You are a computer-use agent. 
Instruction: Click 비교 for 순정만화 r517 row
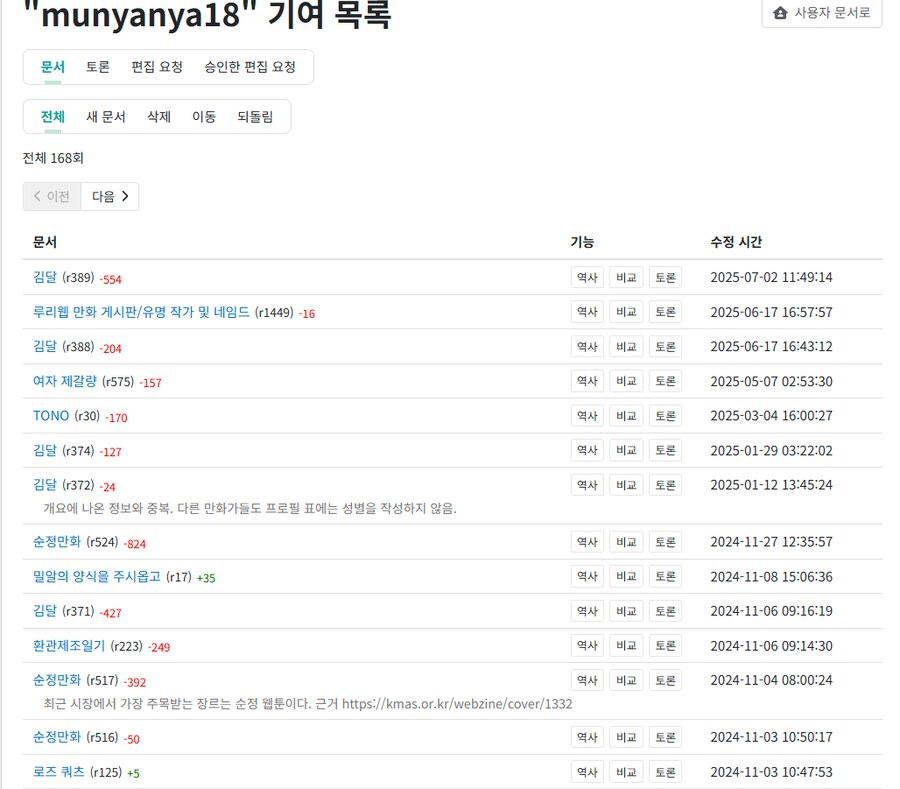pos(626,681)
